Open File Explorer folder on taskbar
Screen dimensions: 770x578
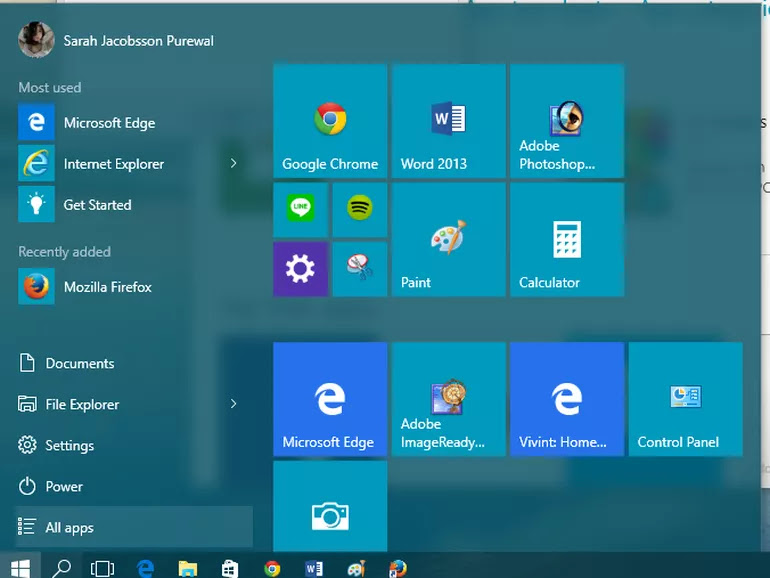tap(188, 569)
